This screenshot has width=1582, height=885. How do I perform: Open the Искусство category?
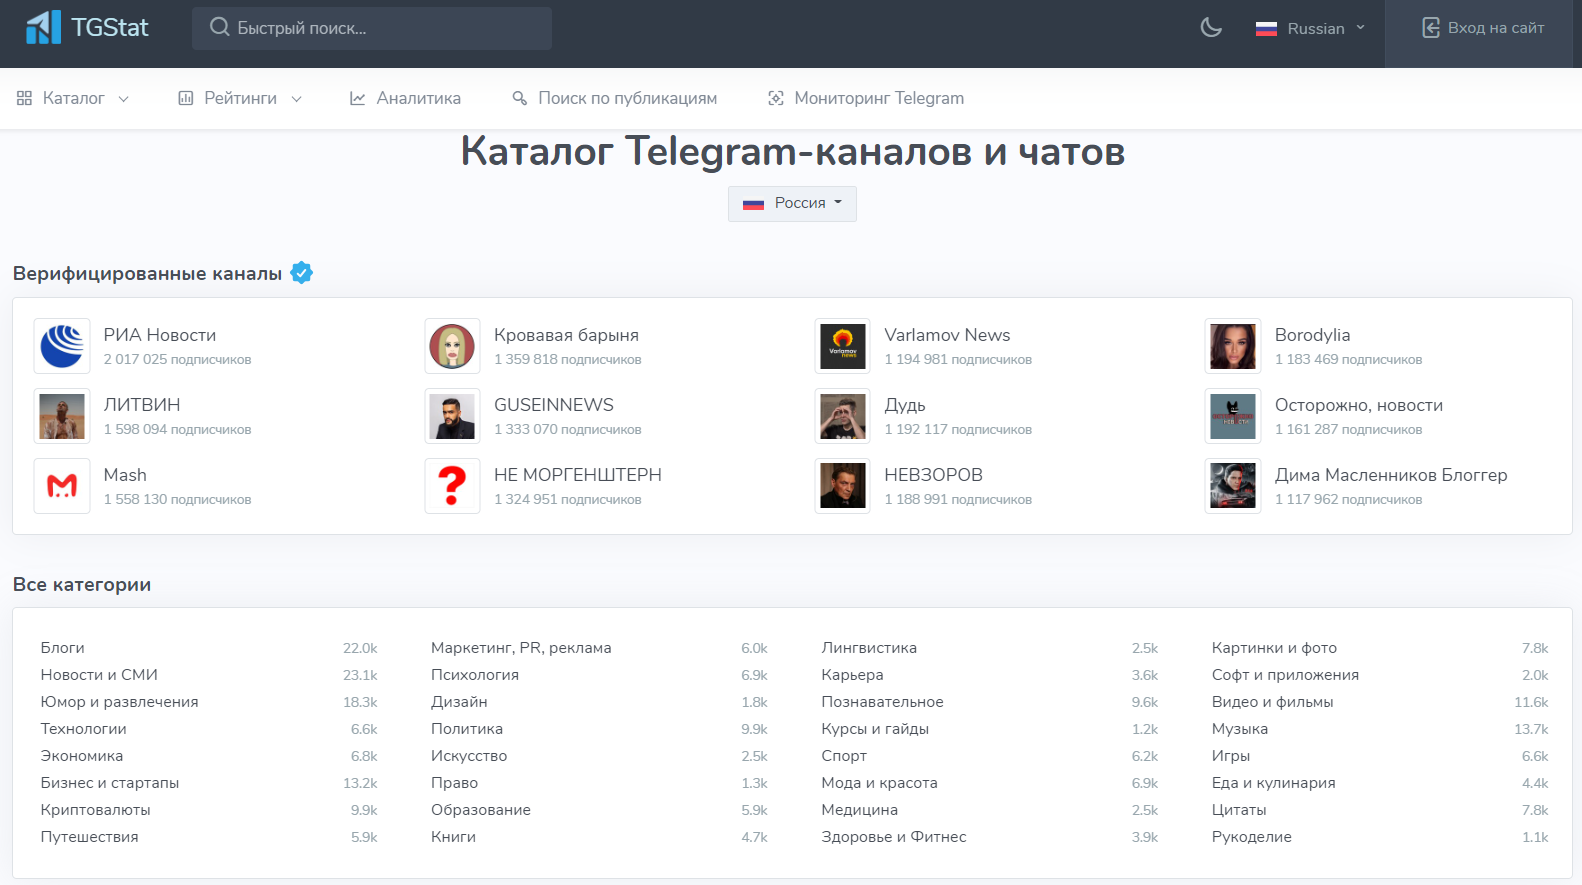point(469,756)
